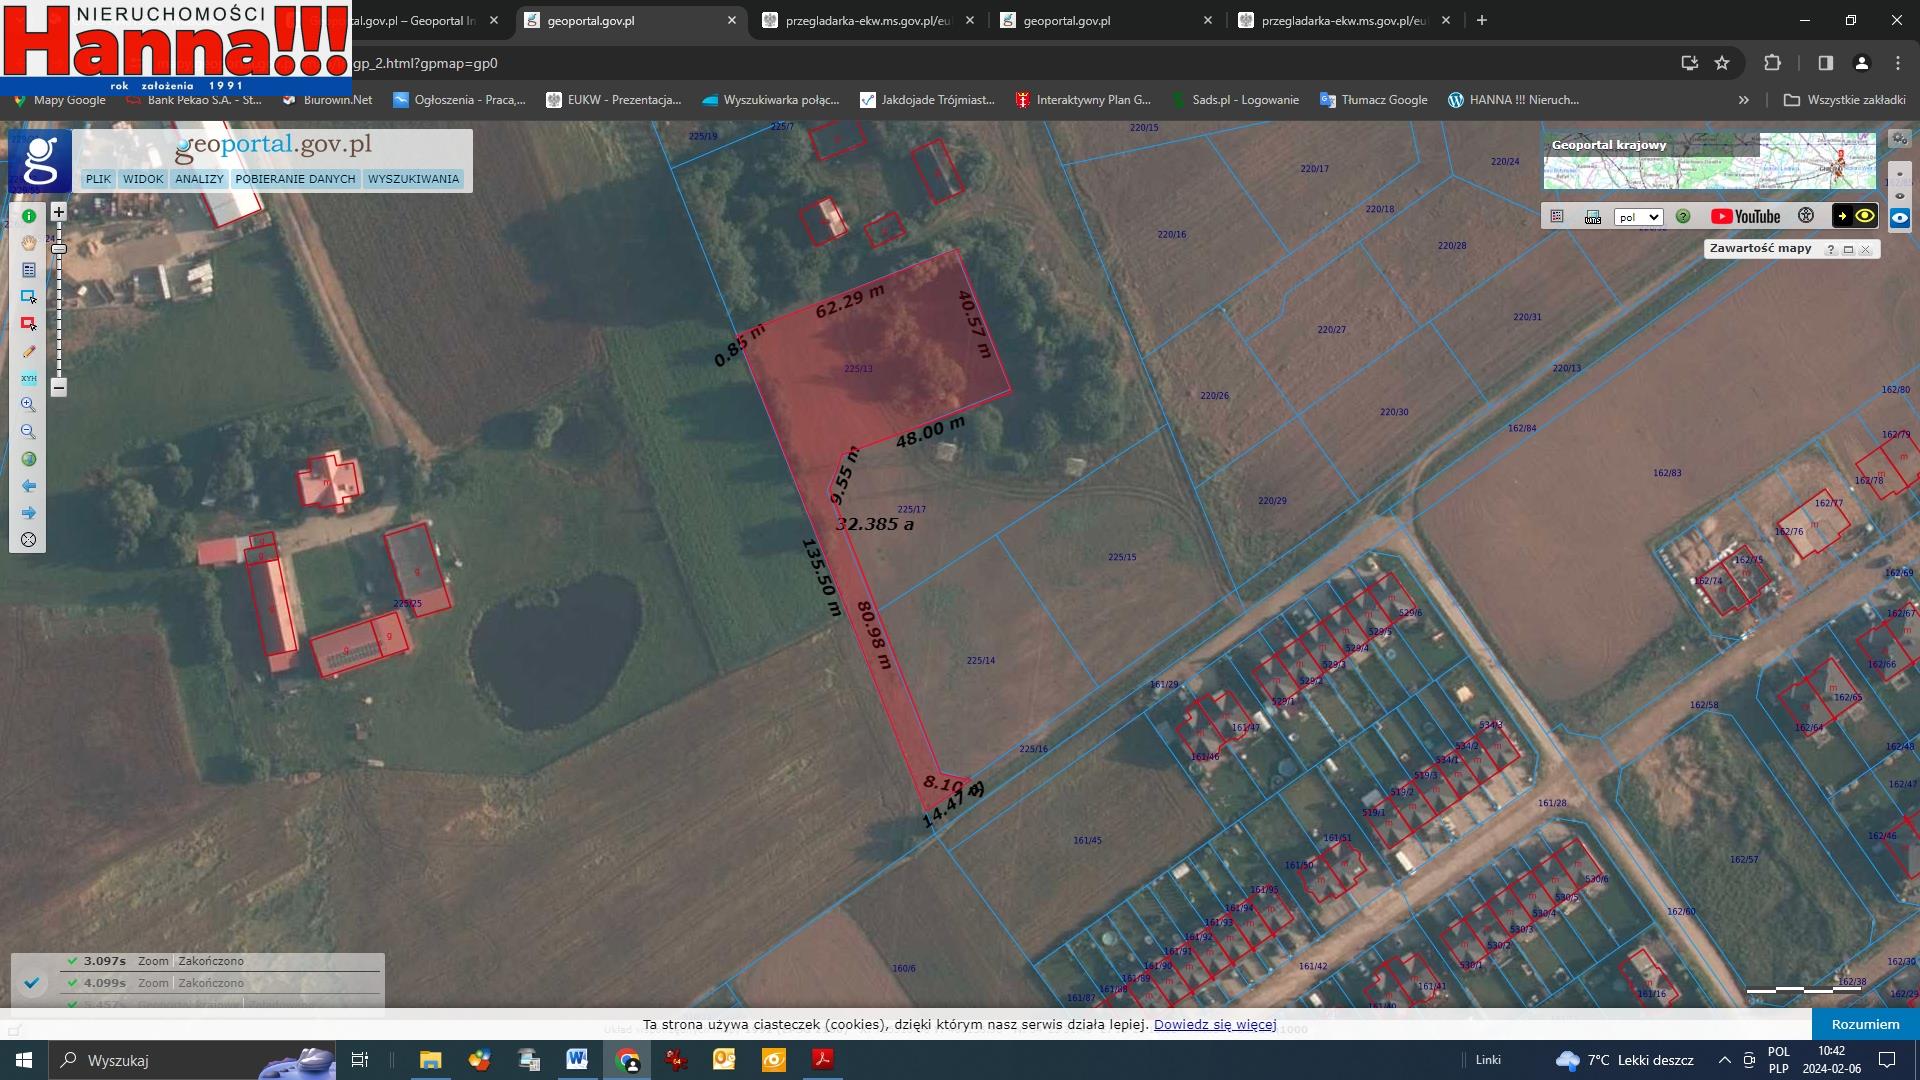
Task: Select the blue rectangle selection tool
Action: (28, 297)
